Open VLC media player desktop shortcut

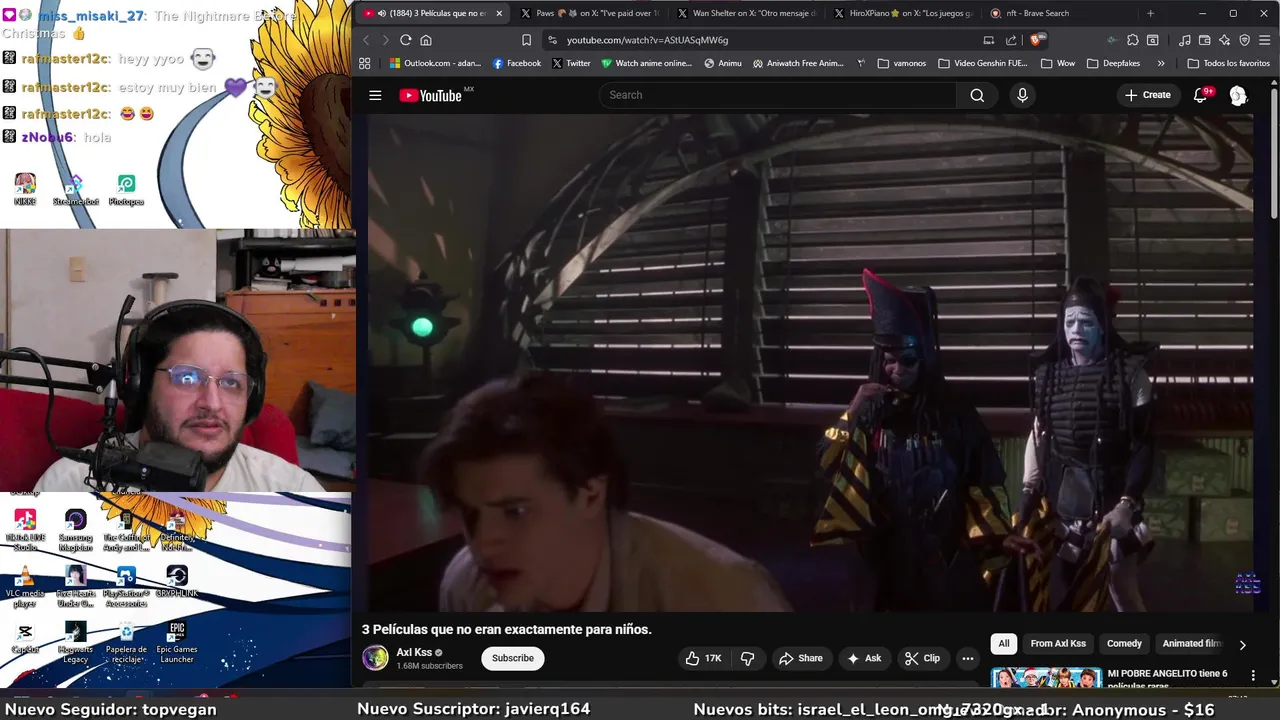coord(25,586)
